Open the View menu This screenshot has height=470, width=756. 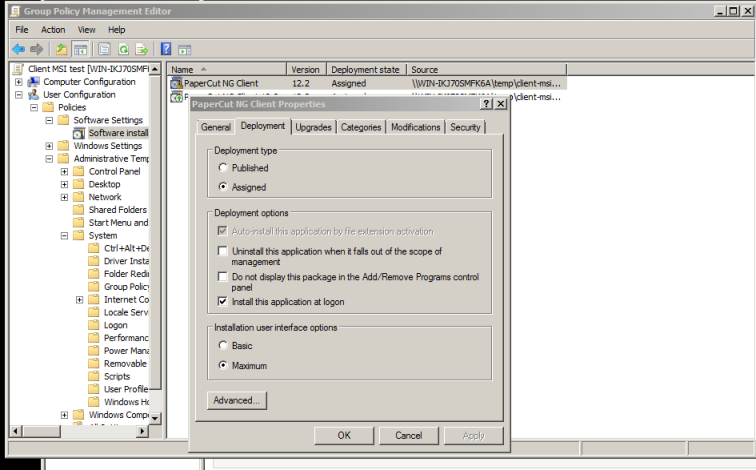pyautogui.click(x=87, y=30)
